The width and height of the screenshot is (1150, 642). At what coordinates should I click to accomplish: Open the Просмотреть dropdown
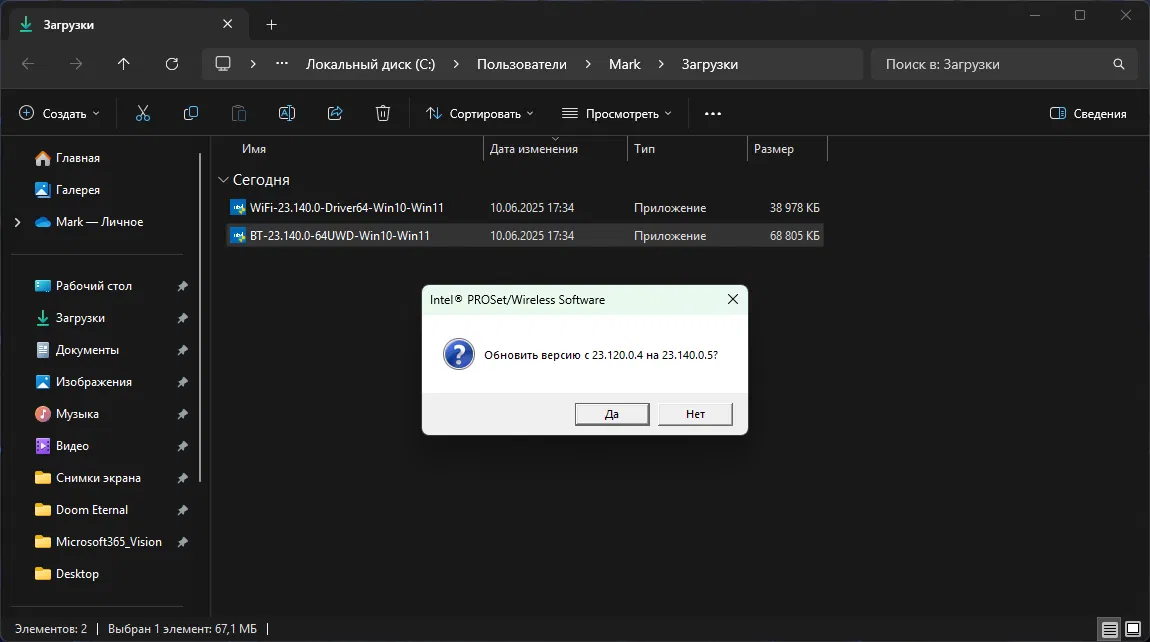617,114
